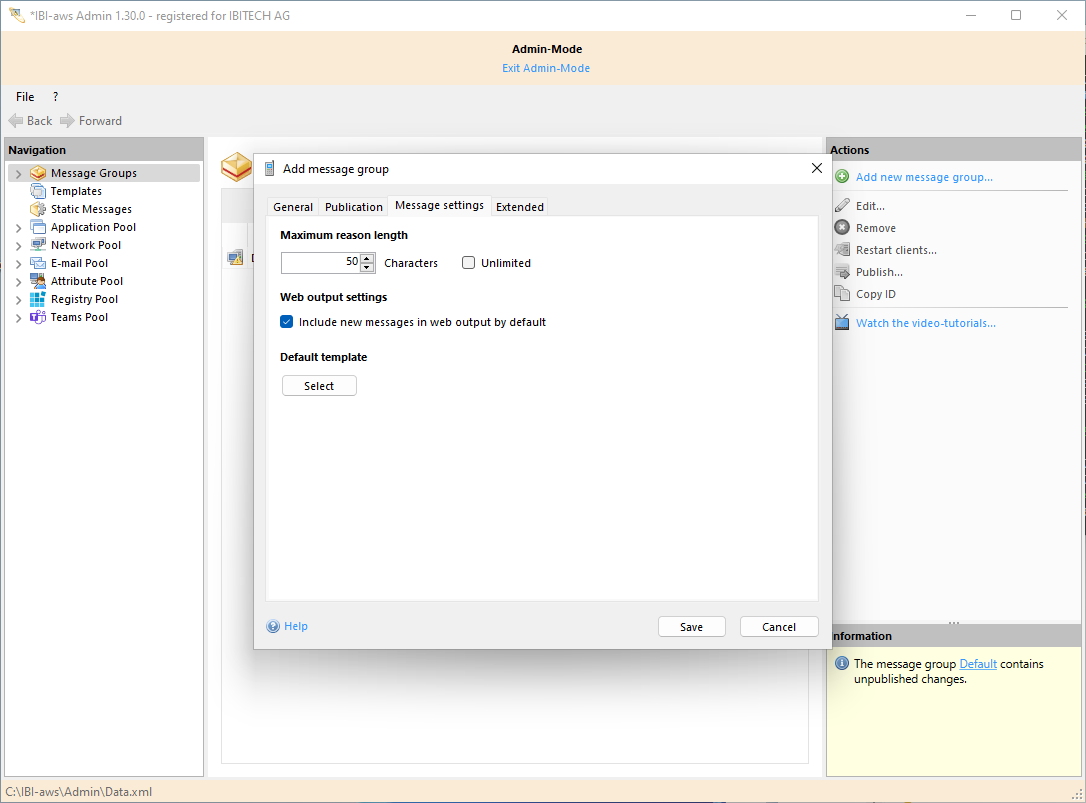
Task: Click the Edit pencil icon in Actions
Action: [841, 205]
